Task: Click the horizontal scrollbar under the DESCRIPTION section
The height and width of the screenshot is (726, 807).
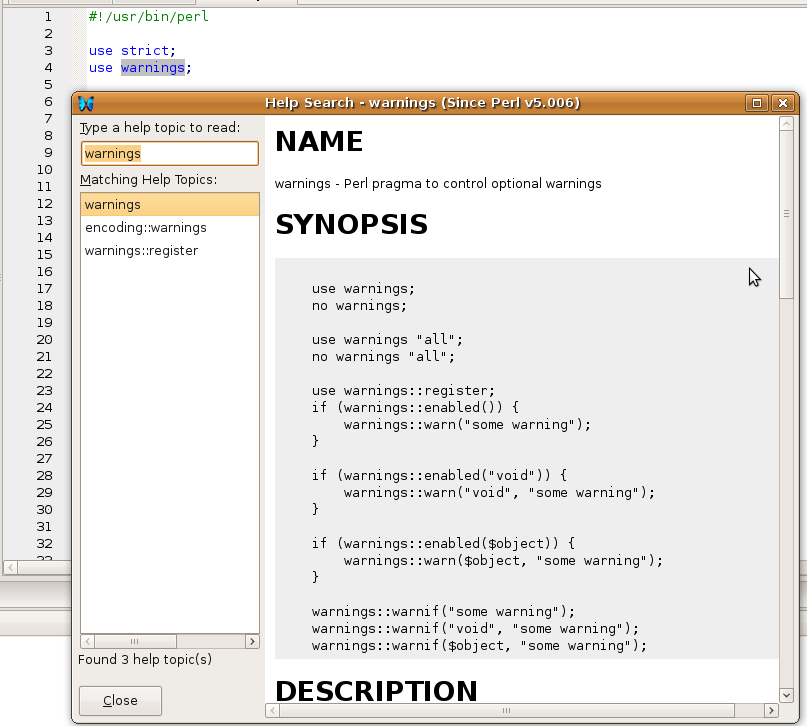Action: pyautogui.click(x=505, y=712)
